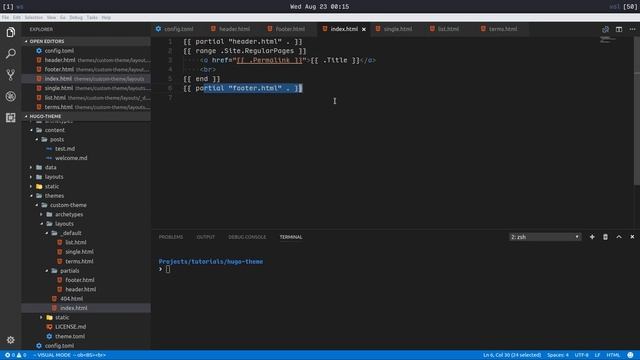Collapse the themes folder
The width and height of the screenshot is (640, 360).
pos(31,196)
